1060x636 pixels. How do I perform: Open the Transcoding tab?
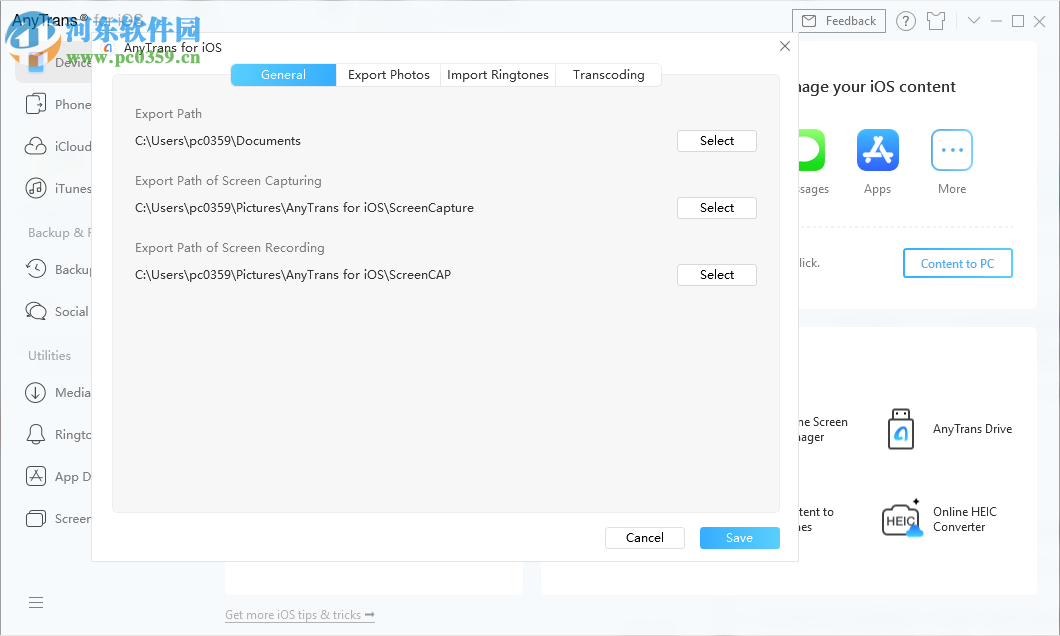pos(608,75)
